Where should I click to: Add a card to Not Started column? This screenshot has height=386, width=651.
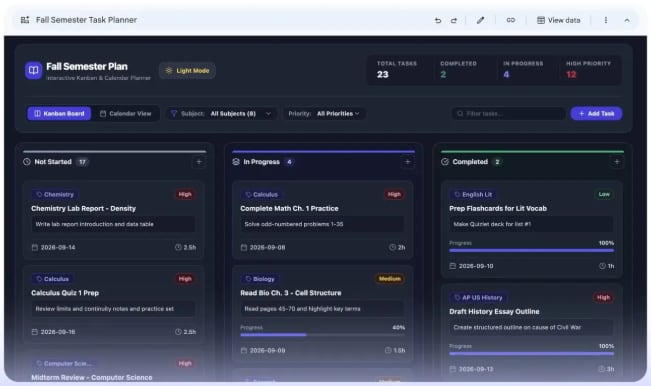199,162
